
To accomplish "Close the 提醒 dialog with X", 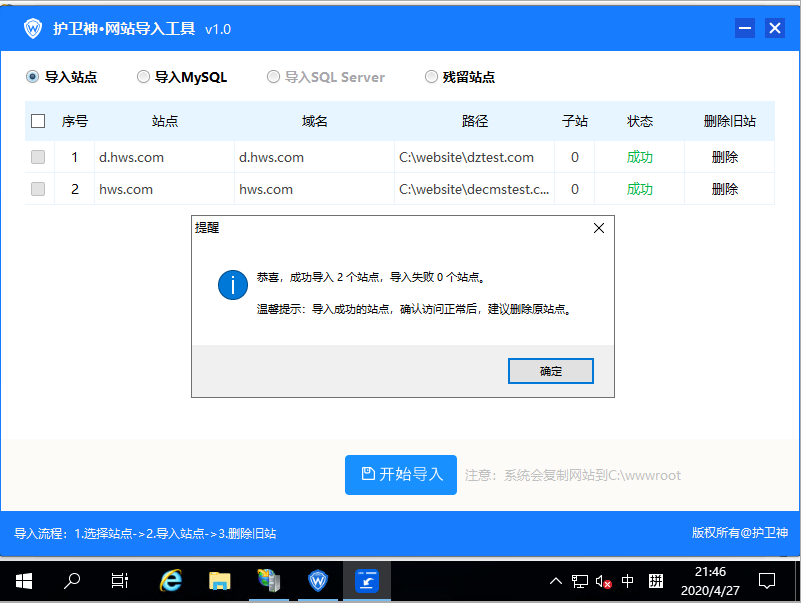I will pos(599,228).
